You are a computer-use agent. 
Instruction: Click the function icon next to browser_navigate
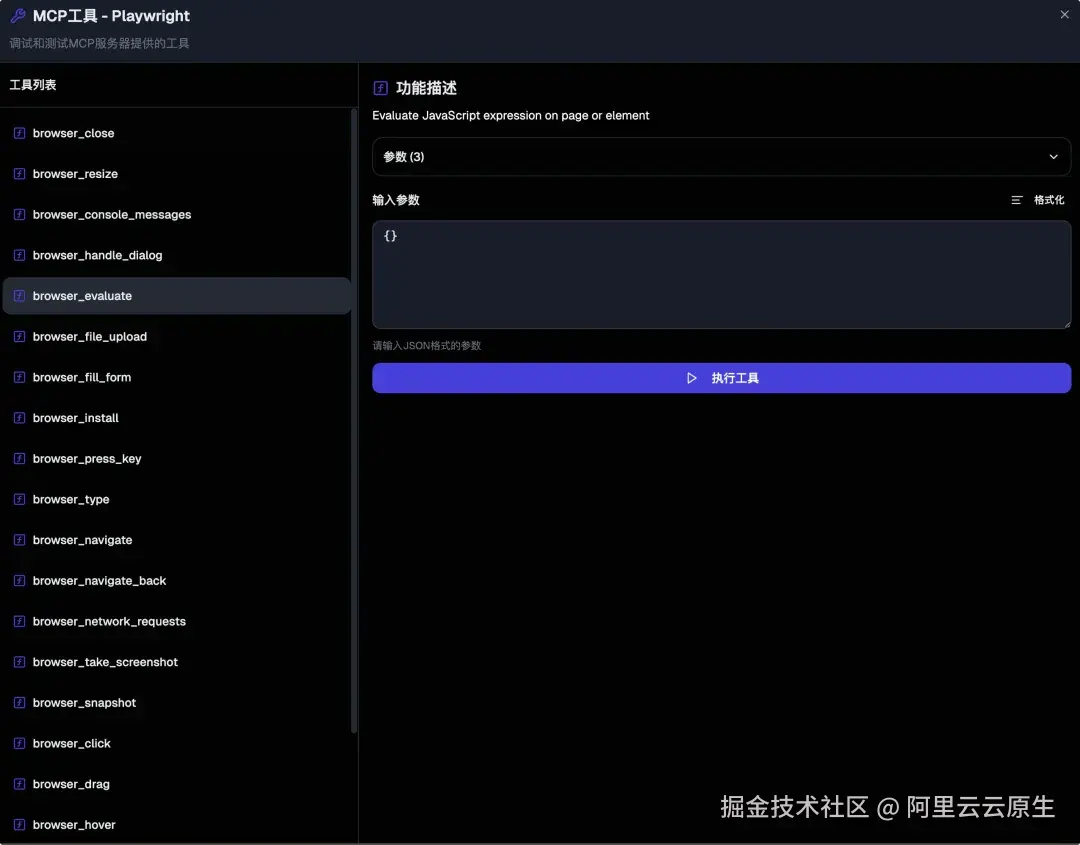coord(20,539)
